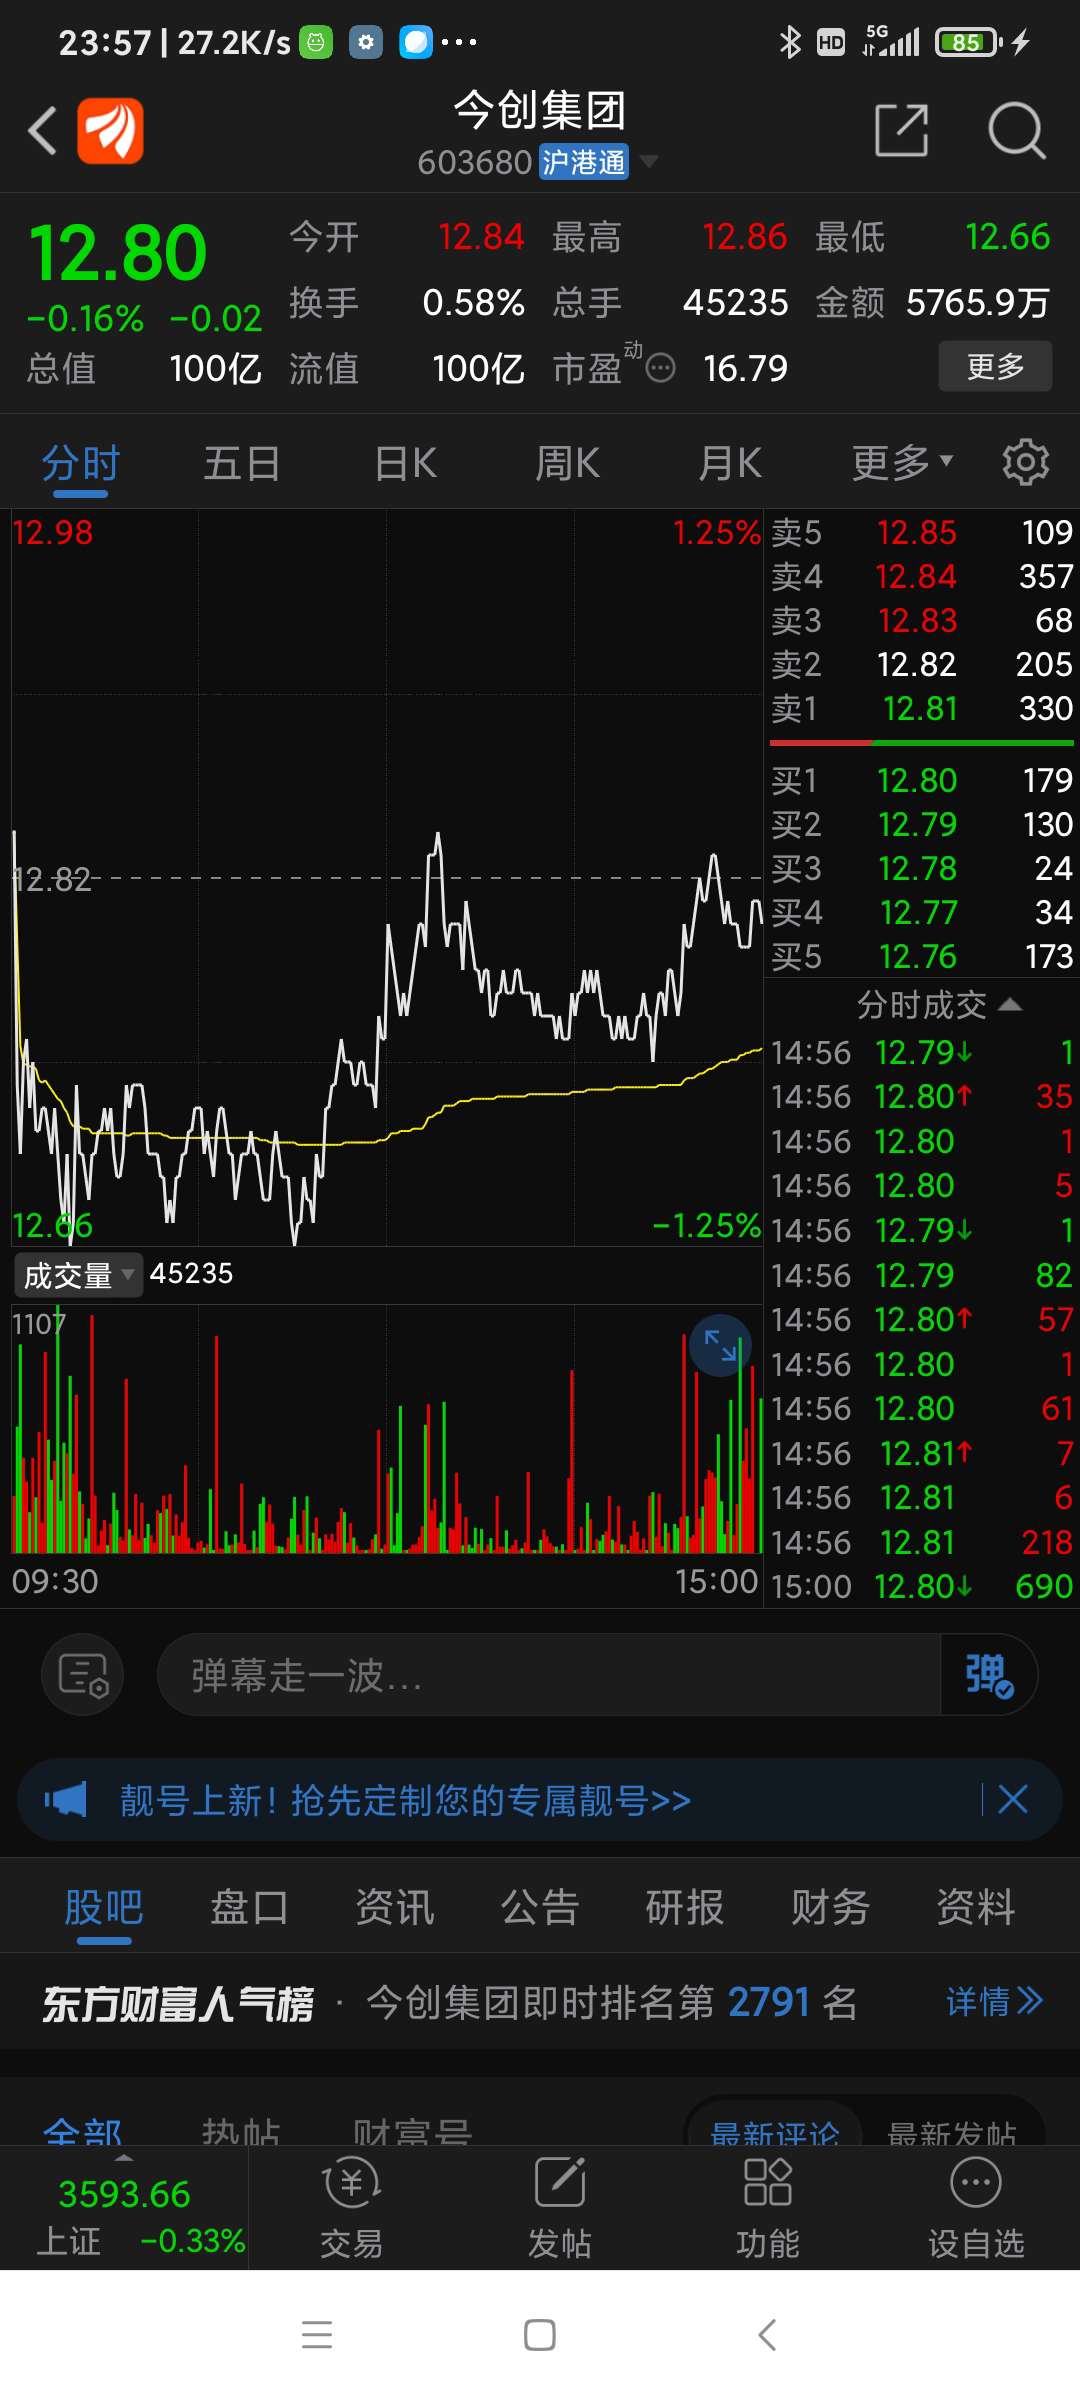Tap the 15:00 trade row with 690
The image size is (1080, 2400).
pyautogui.click(x=921, y=1586)
